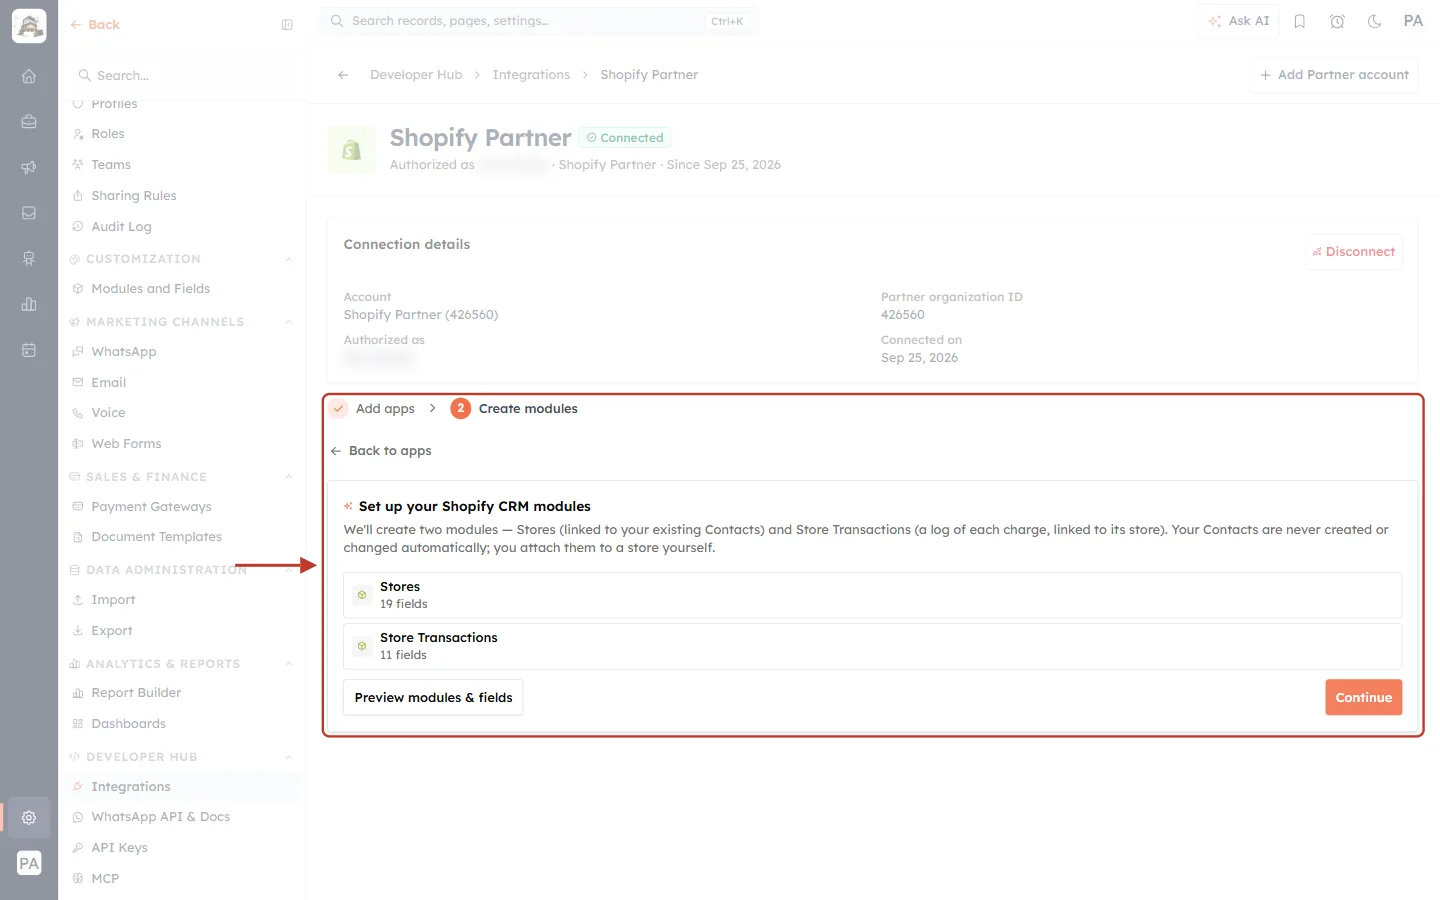This screenshot has height=900, width=1440.
Task: Select the settings gear in the left rail
Action: coord(29,817)
